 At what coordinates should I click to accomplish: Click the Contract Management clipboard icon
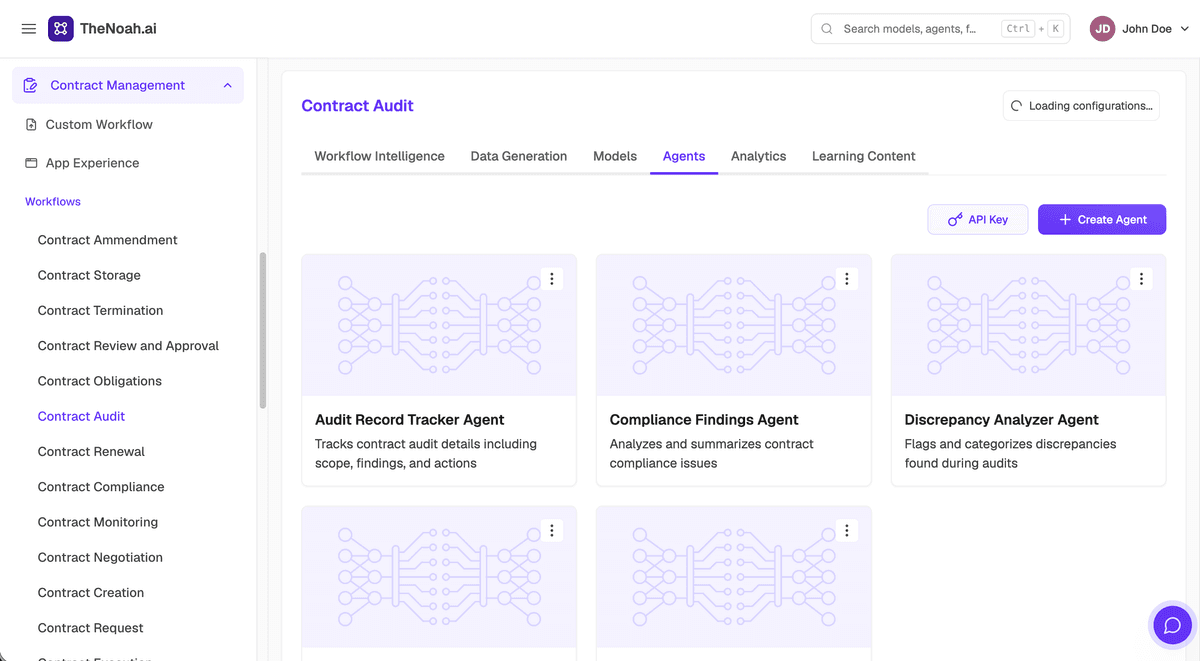point(30,86)
